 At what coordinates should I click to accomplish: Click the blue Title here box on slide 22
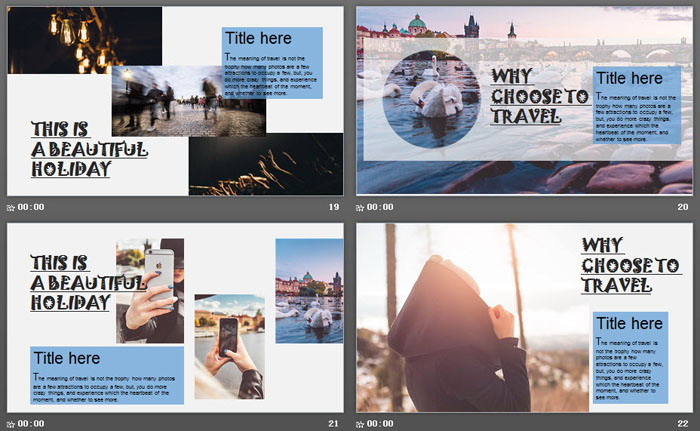click(630, 358)
